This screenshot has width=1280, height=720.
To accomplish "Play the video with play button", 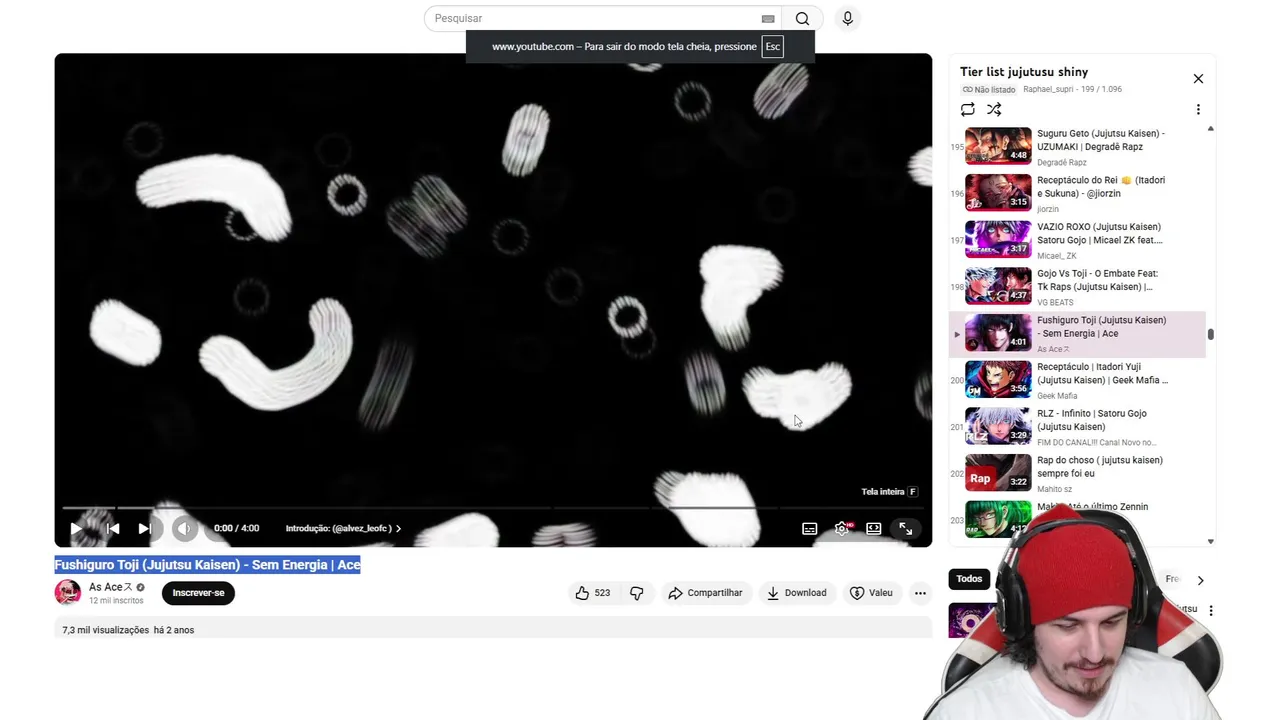I will [76, 528].
